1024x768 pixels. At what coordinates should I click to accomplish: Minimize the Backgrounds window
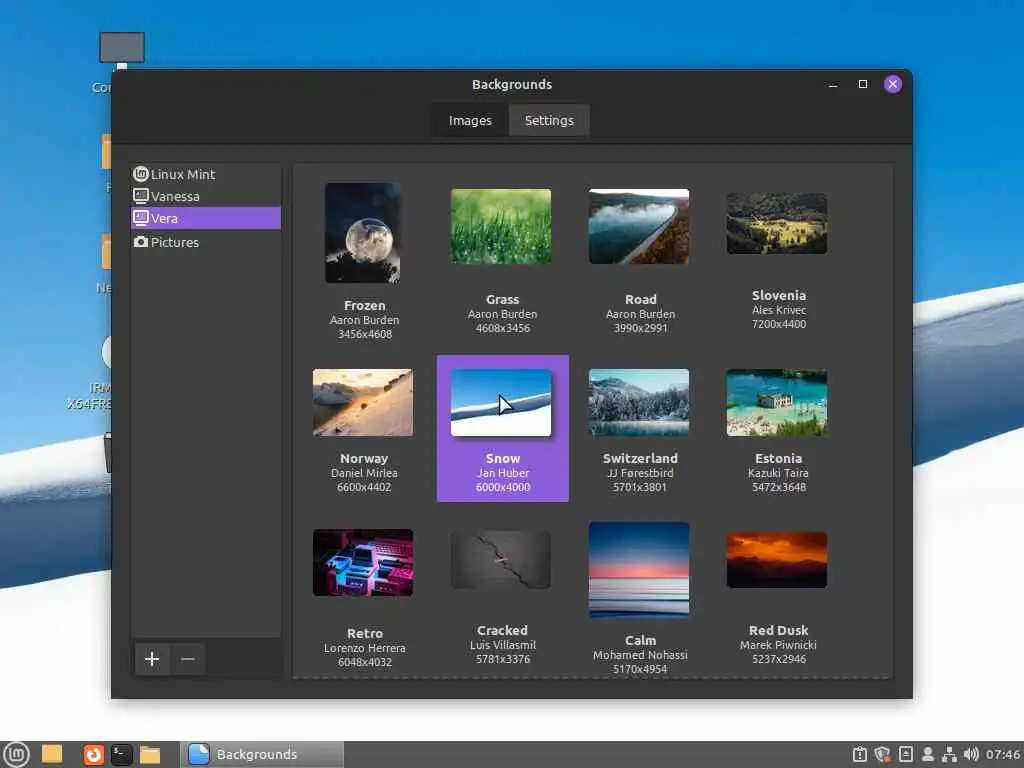(x=833, y=84)
